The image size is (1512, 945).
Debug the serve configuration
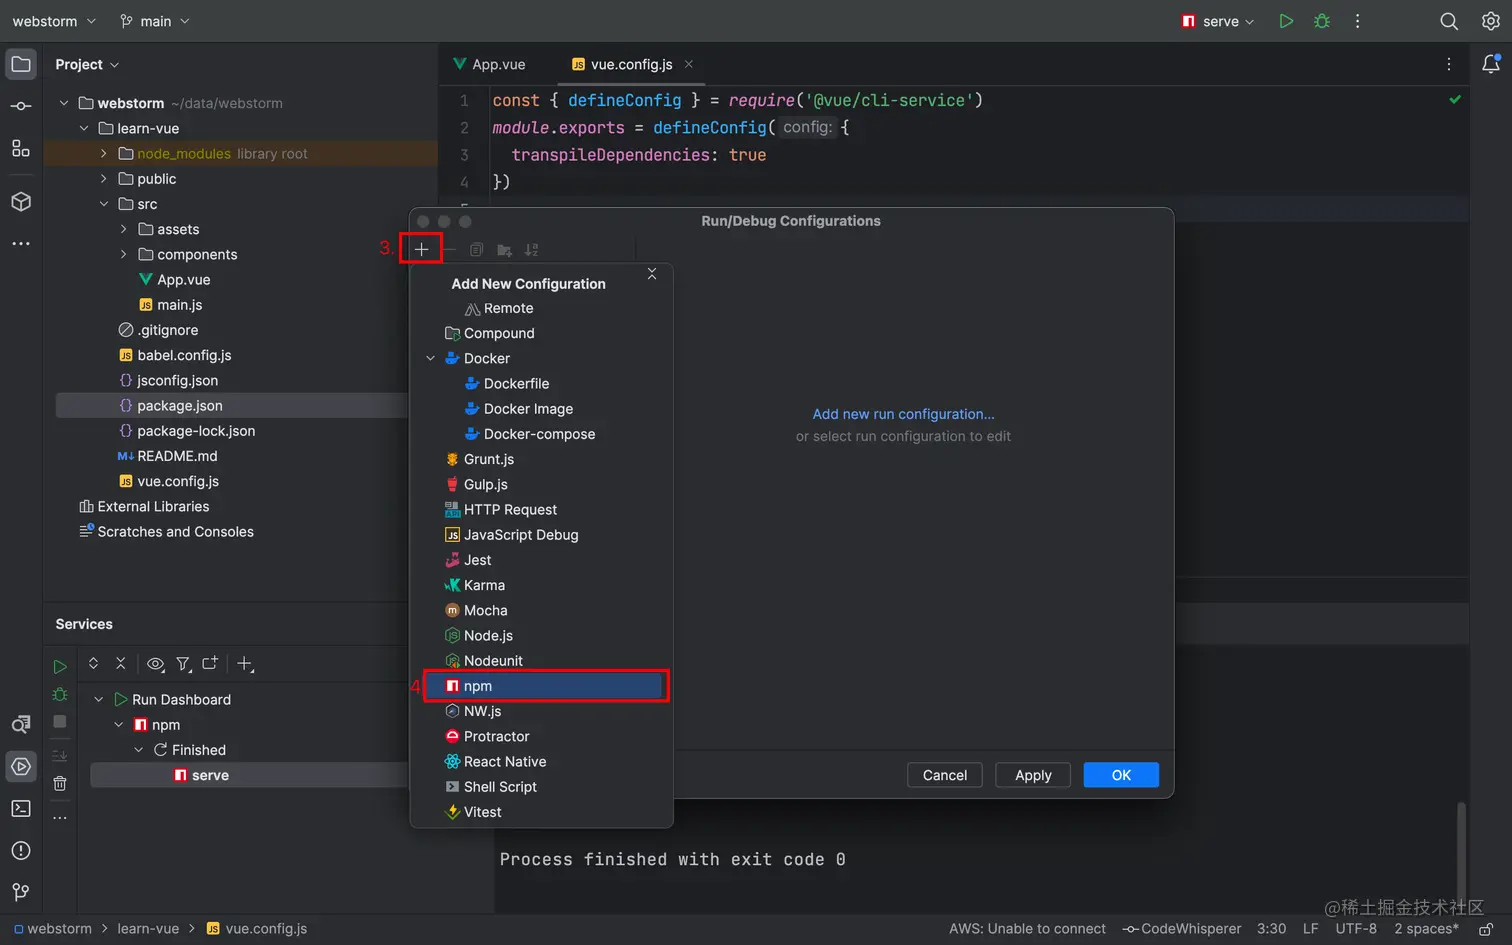pyautogui.click(x=1322, y=21)
